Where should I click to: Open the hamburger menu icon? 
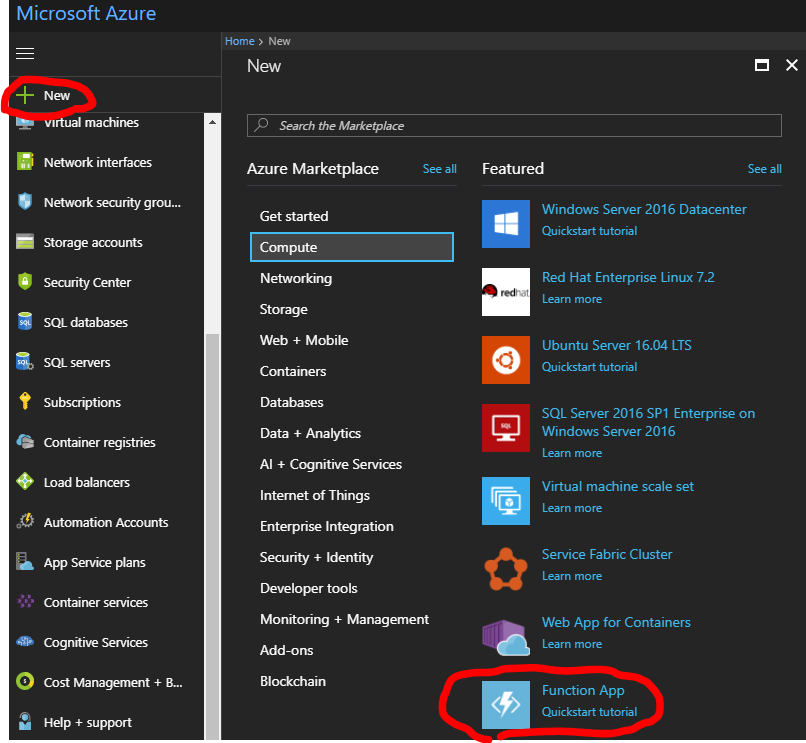25,53
